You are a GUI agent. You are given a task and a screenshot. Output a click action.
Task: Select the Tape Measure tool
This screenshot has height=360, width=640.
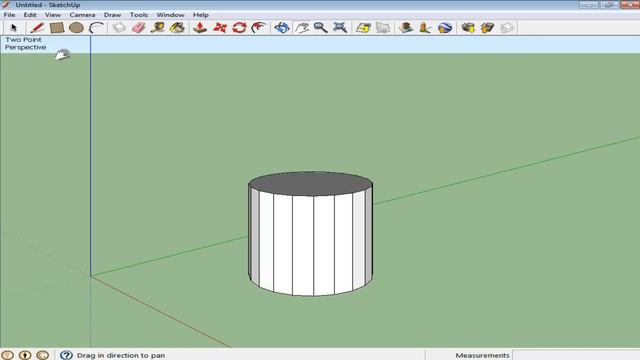[158, 28]
